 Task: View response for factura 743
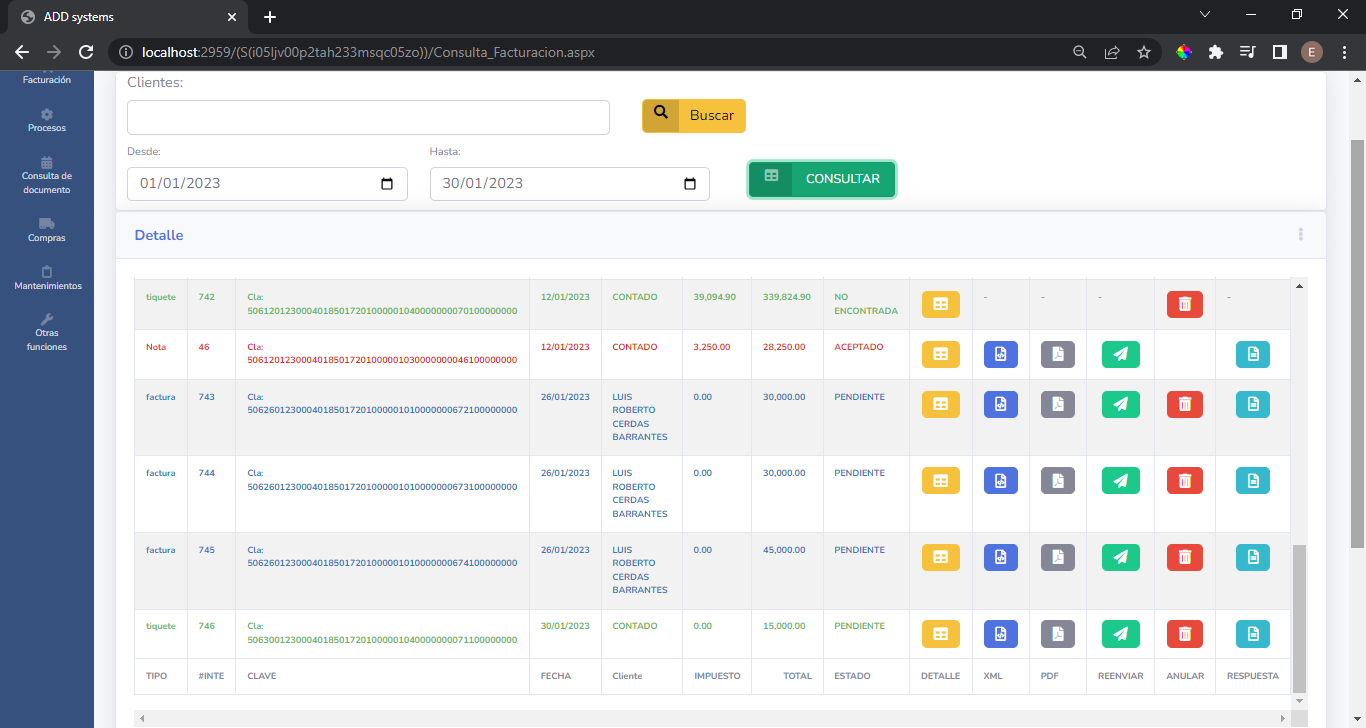point(1253,404)
